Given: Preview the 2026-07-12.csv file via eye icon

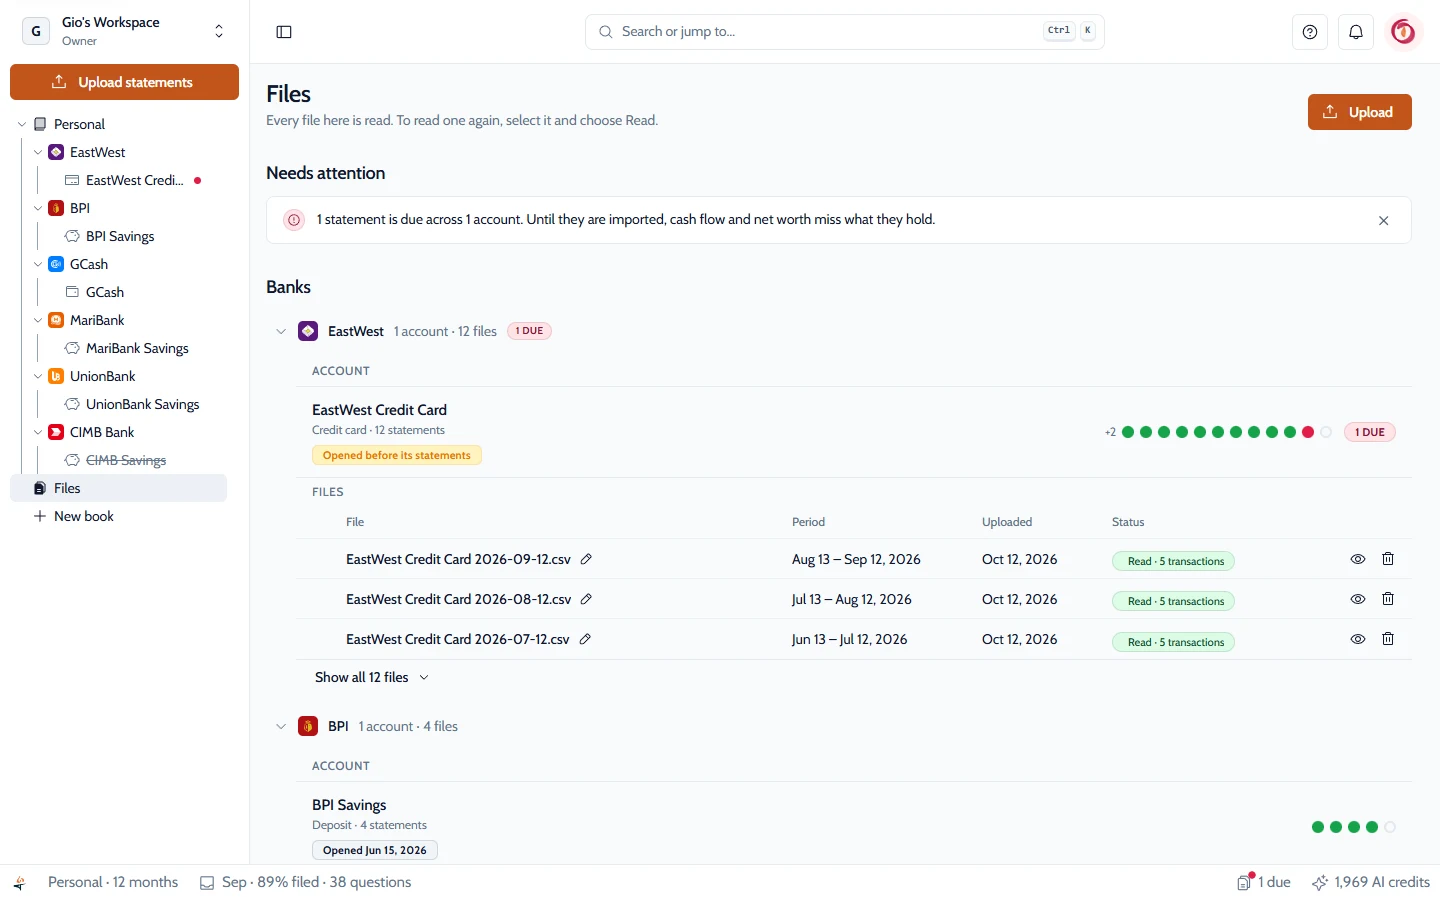Looking at the screenshot, I should point(1358,639).
